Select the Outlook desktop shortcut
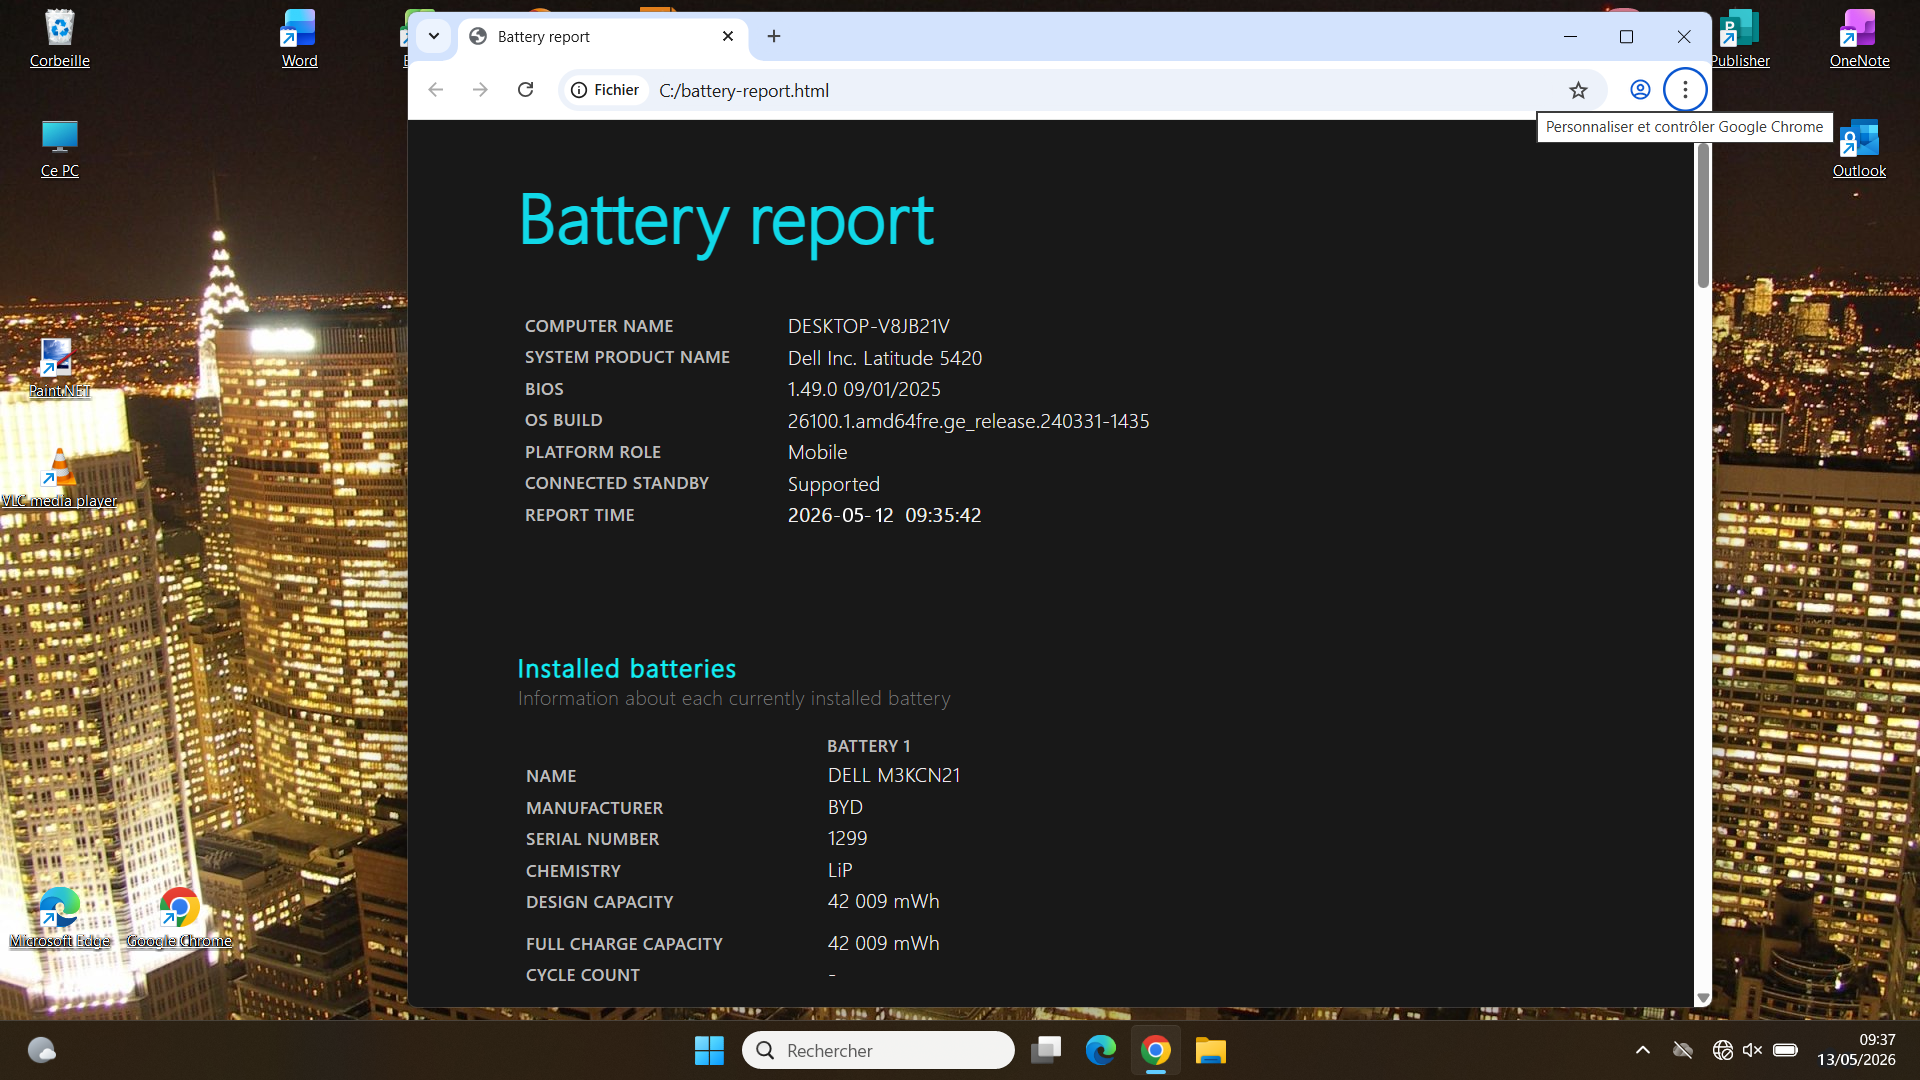1920x1080 pixels. point(1859,148)
